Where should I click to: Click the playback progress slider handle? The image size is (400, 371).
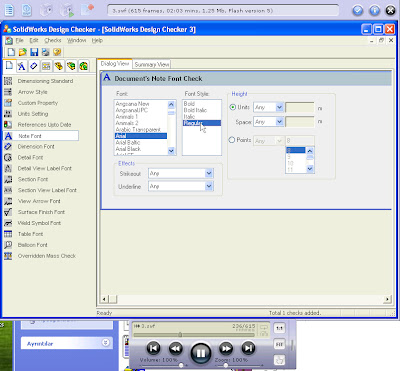pos(180,334)
